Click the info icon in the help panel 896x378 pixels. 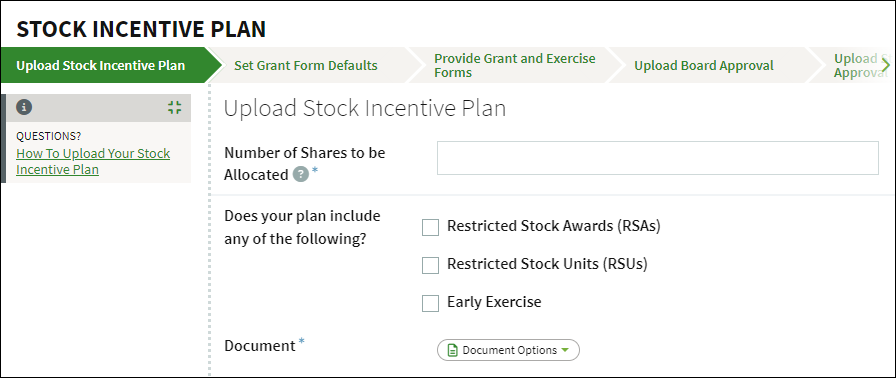click(x=24, y=107)
